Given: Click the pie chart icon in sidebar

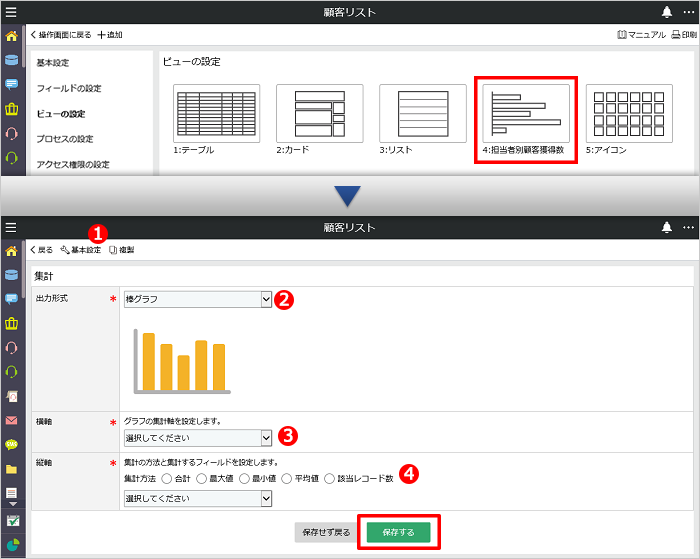Looking at the screenshot, I should [x=13, y=545].
